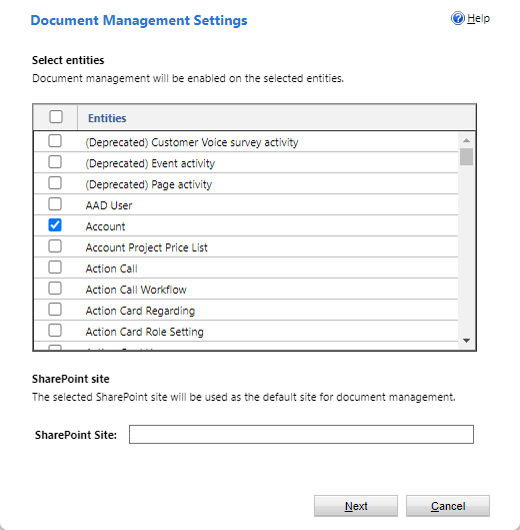The width and height of the screenshot is (520, 530).
Task: Click into the SharePoint Site input field
Action: tap(301, 434)
